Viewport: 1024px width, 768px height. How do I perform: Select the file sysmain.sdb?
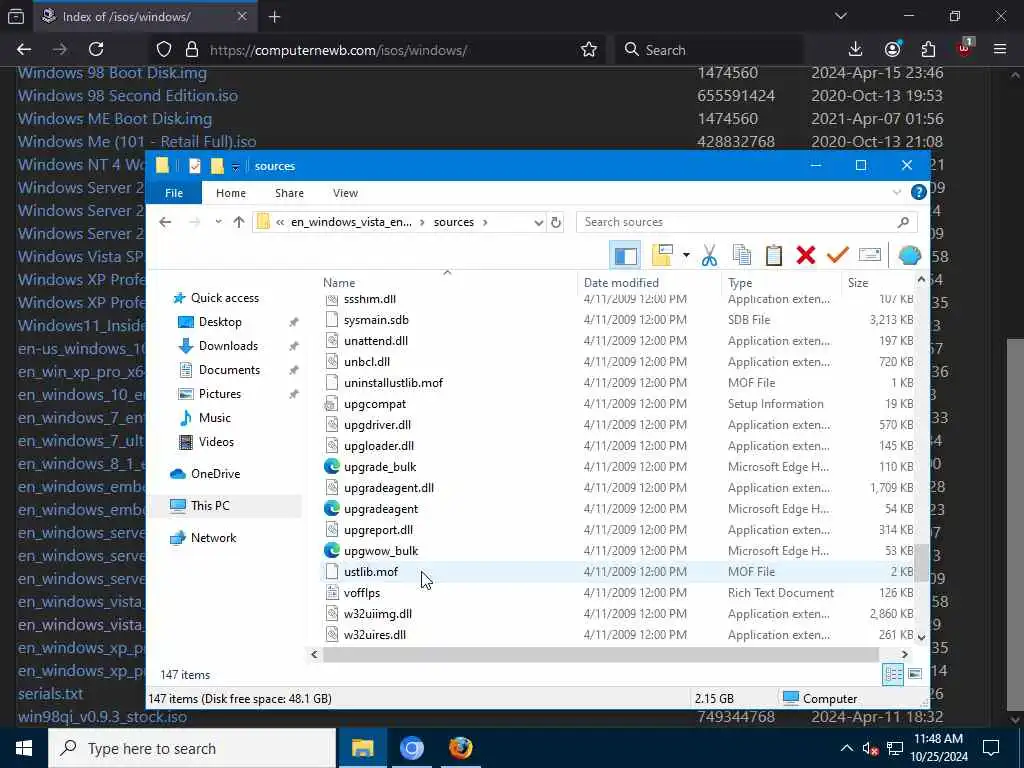pyautogui.click(x=376, y=320)
